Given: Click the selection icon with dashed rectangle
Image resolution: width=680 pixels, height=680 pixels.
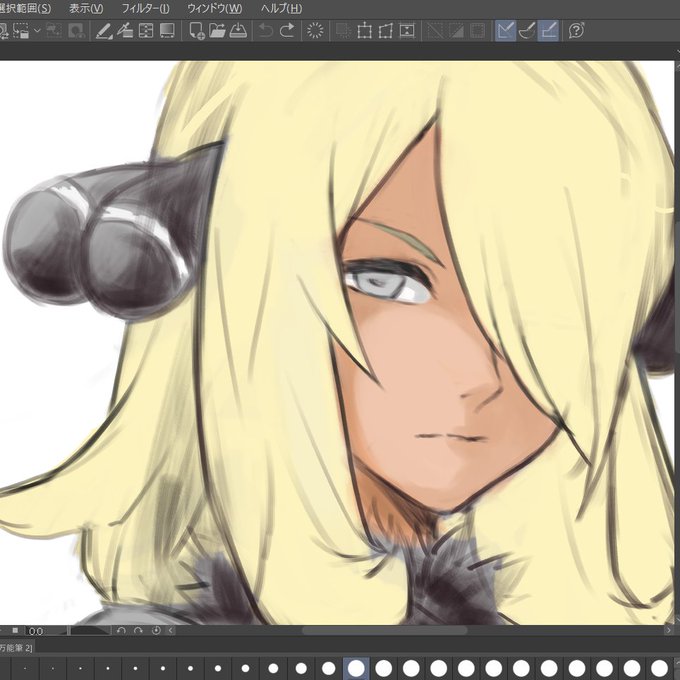Looking at the screenshot, I should [21, 31].
